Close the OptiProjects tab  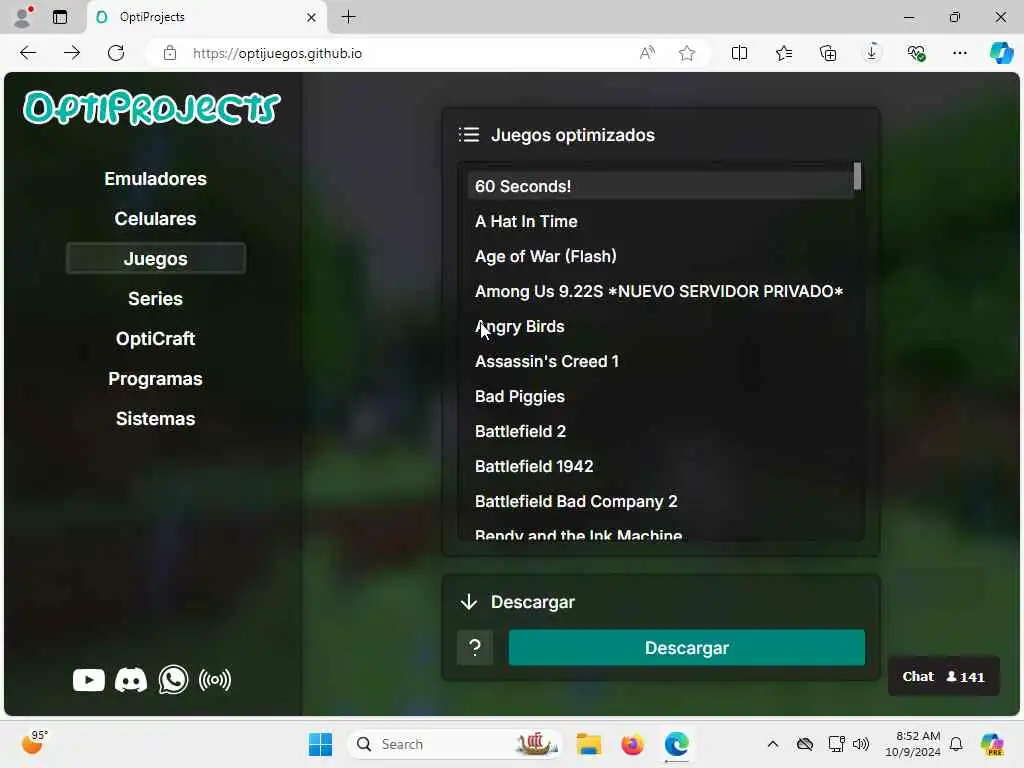click(312, 17)
